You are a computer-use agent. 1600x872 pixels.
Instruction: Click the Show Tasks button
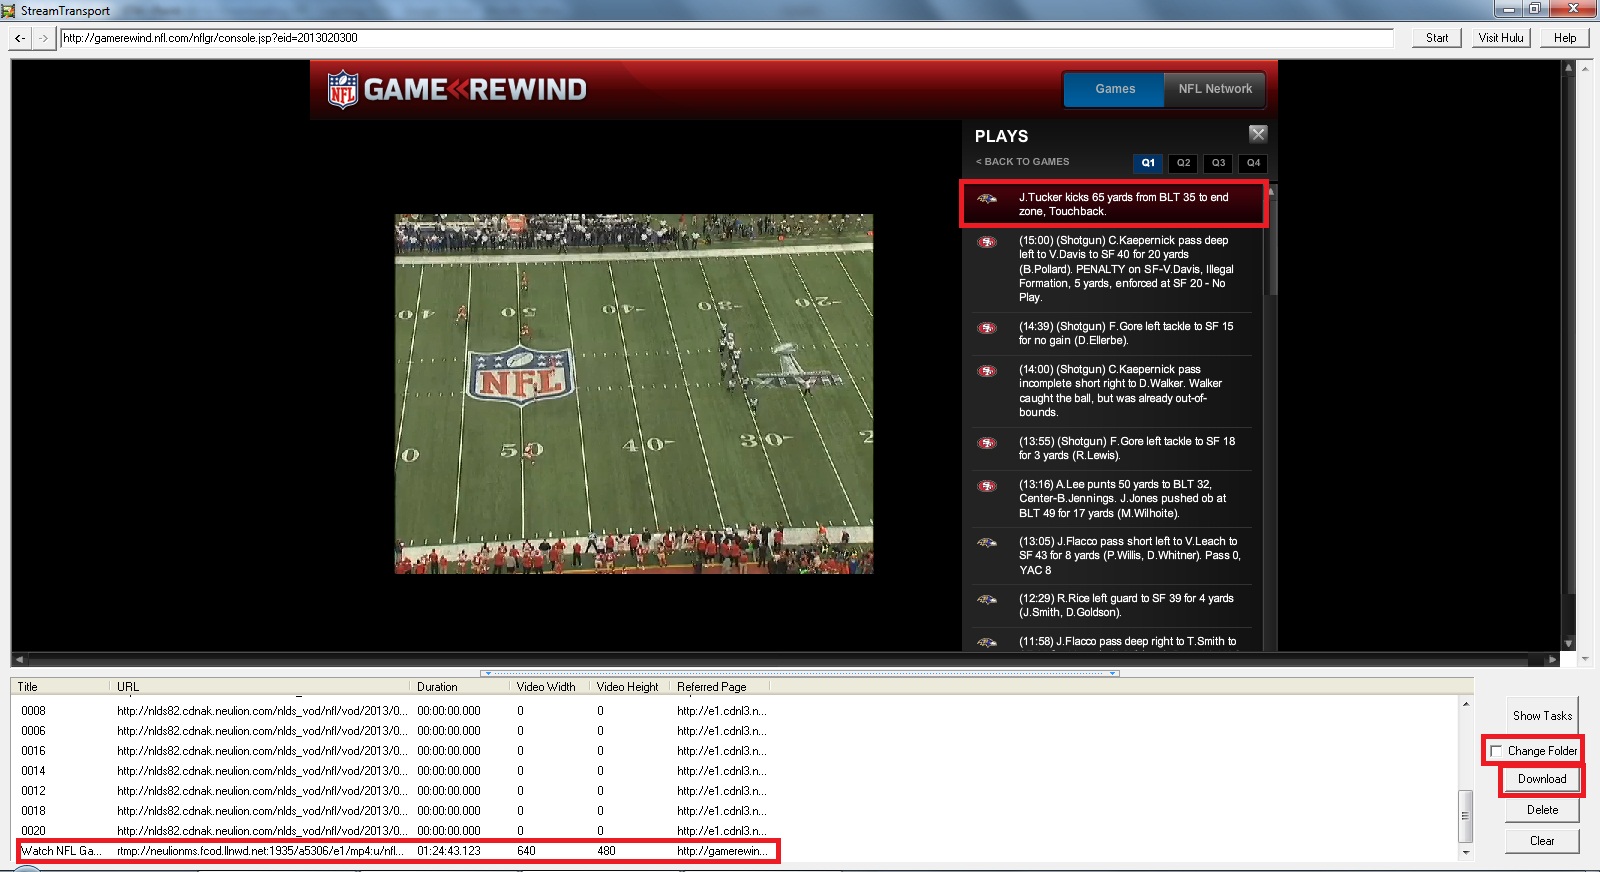click(x=1542, y=716)
